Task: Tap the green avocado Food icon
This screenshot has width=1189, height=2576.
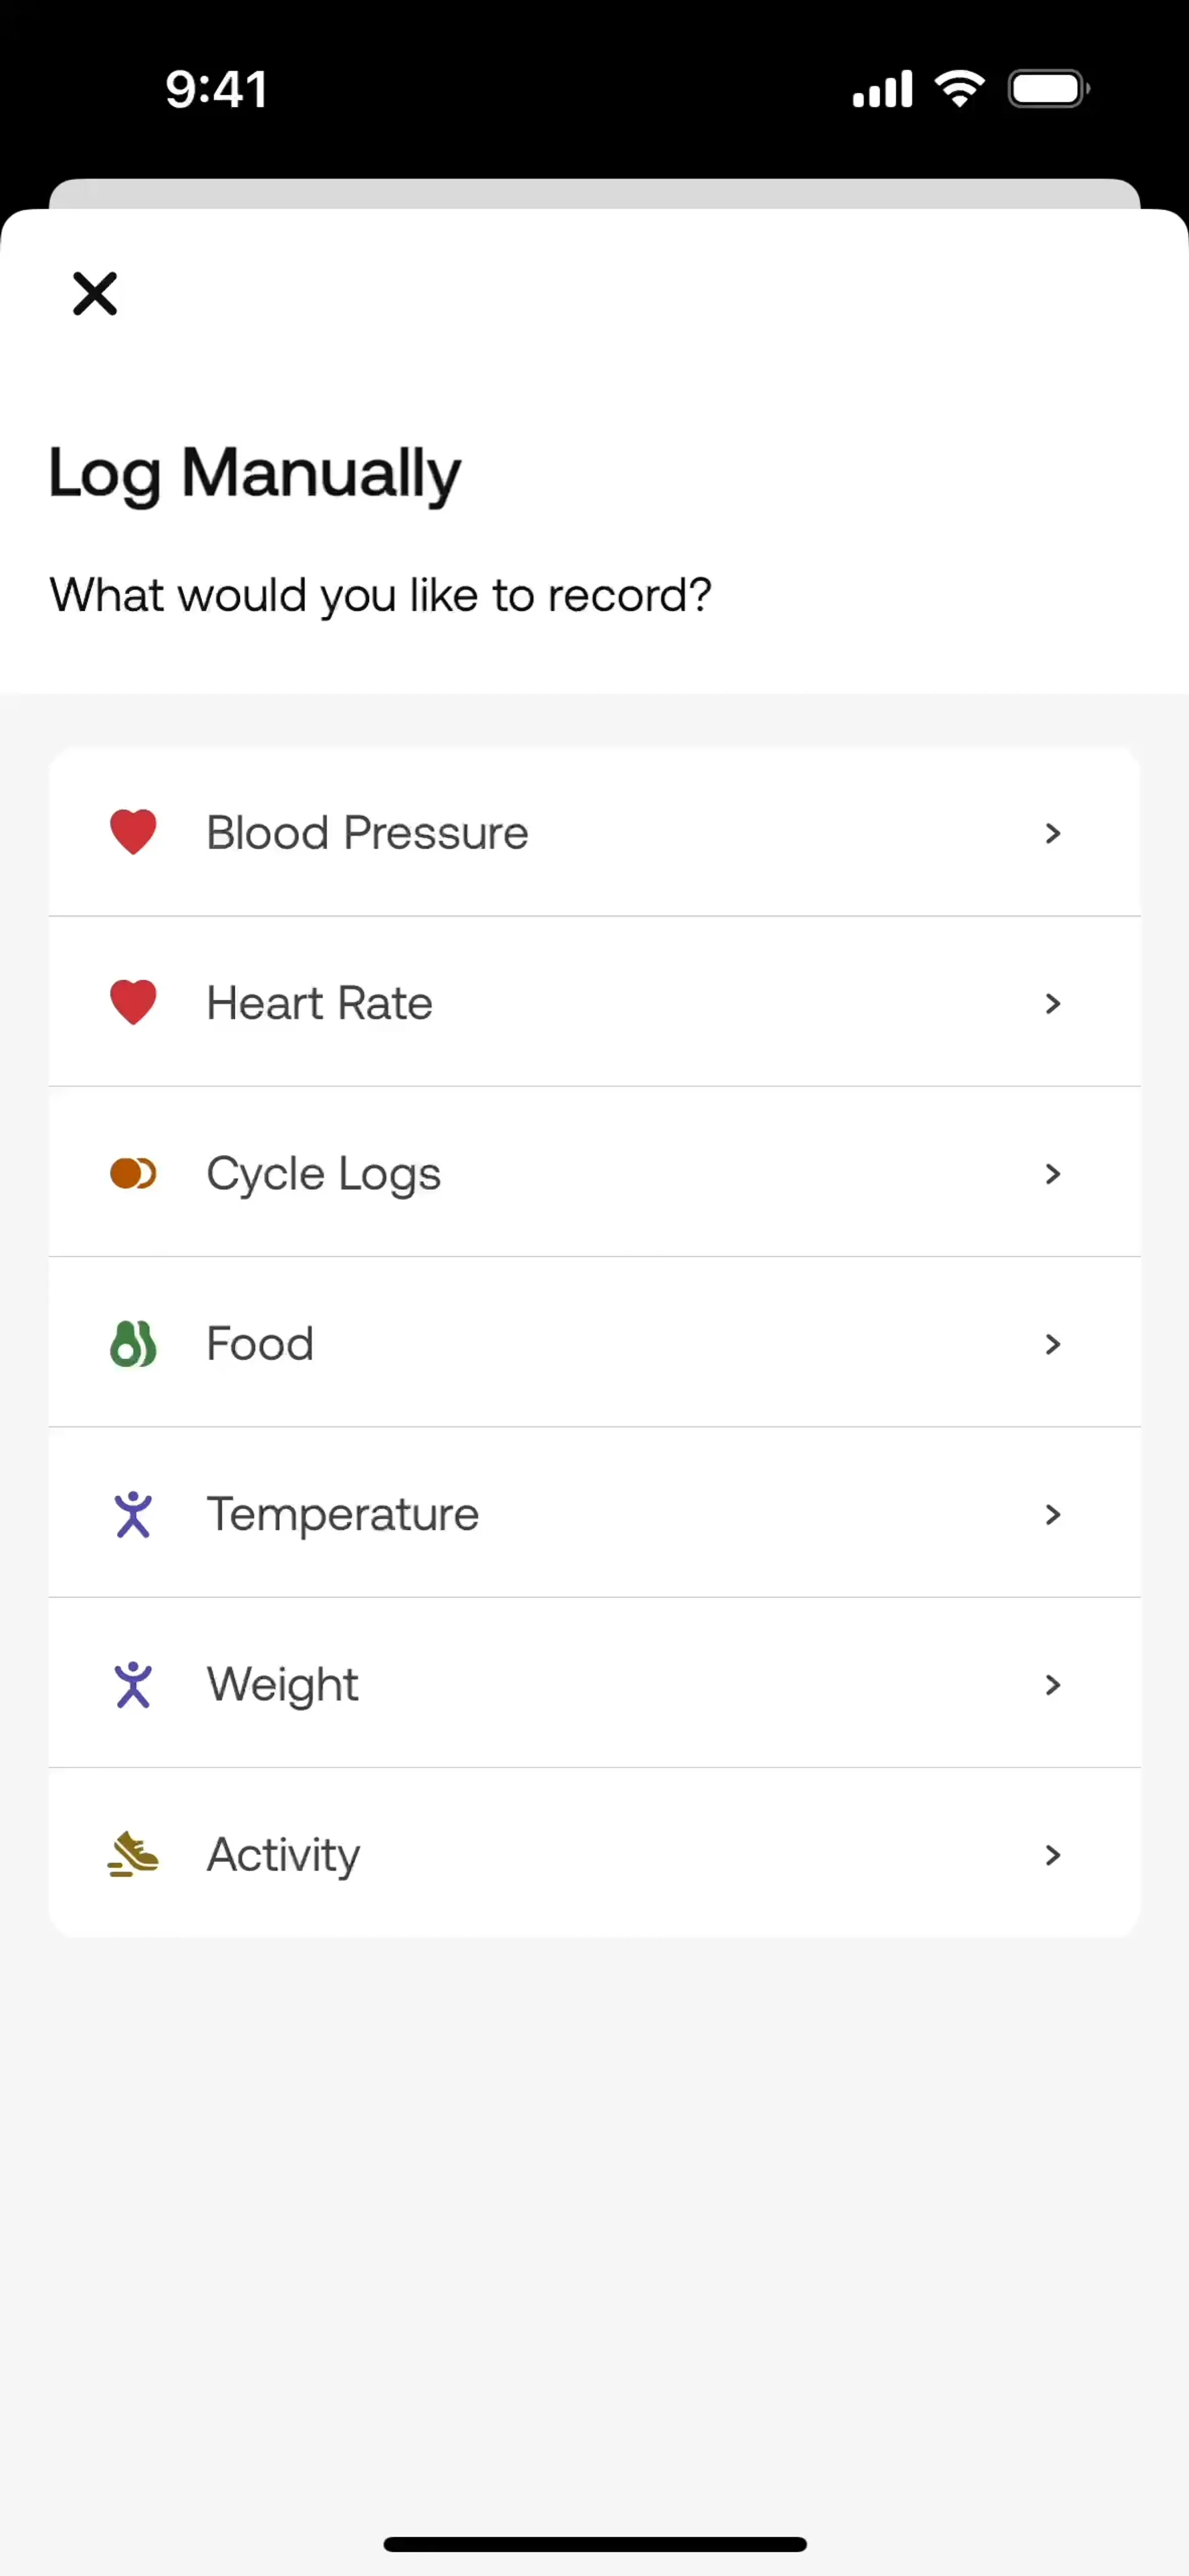Action: pos(133,1343)
